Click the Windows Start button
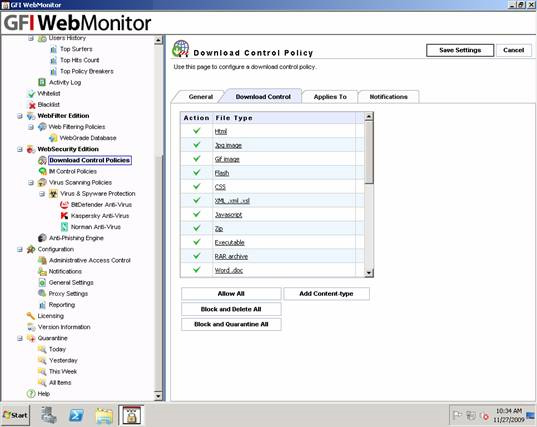Screen dimensions: 537x427 coord(15,415)
